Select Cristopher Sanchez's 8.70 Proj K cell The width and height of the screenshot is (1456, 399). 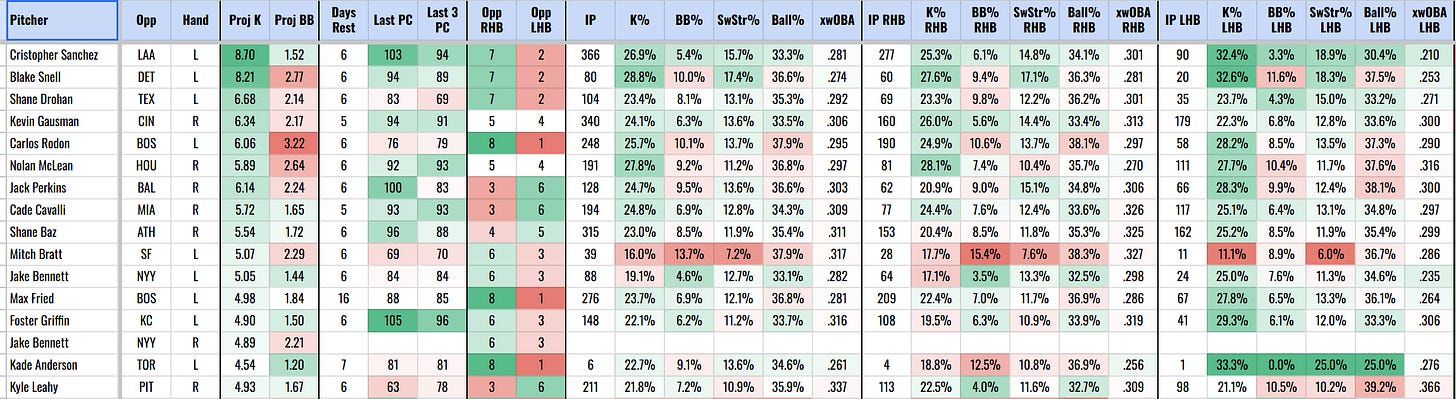pos(243,55)
